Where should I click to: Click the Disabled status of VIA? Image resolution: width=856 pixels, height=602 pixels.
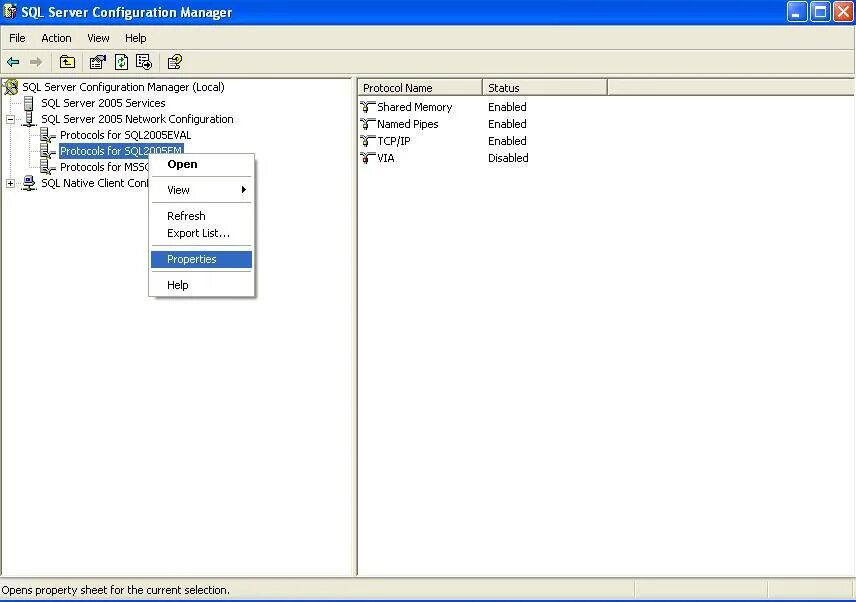click(508, 158)
